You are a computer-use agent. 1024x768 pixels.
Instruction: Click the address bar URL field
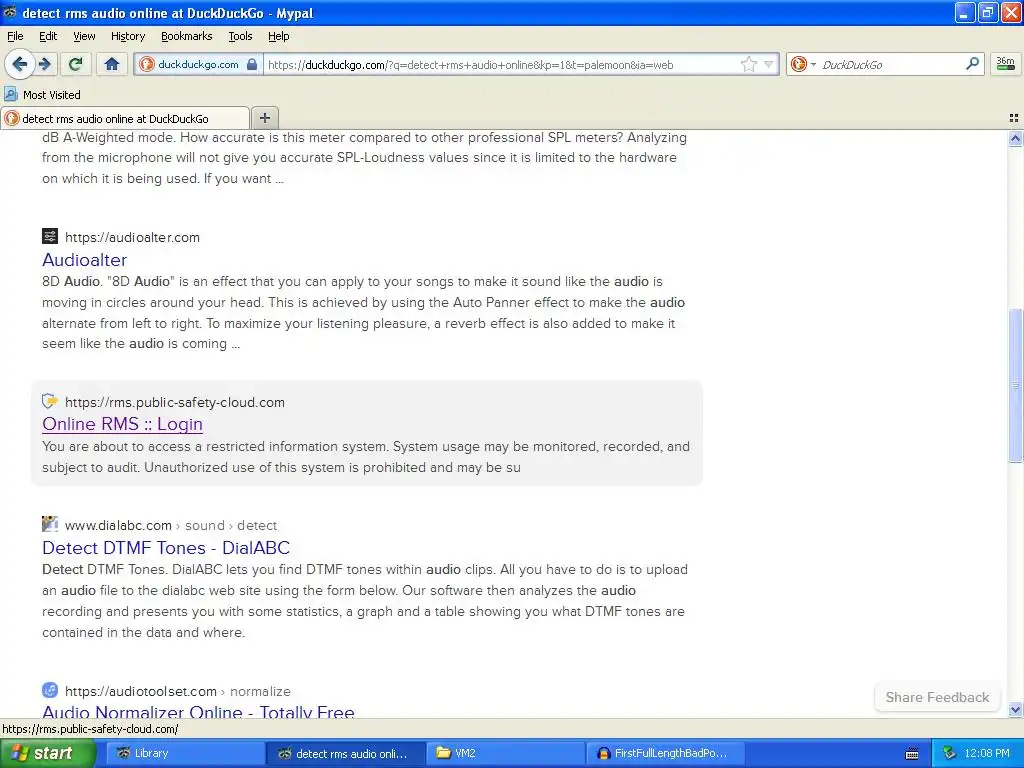tap(500, 65)
